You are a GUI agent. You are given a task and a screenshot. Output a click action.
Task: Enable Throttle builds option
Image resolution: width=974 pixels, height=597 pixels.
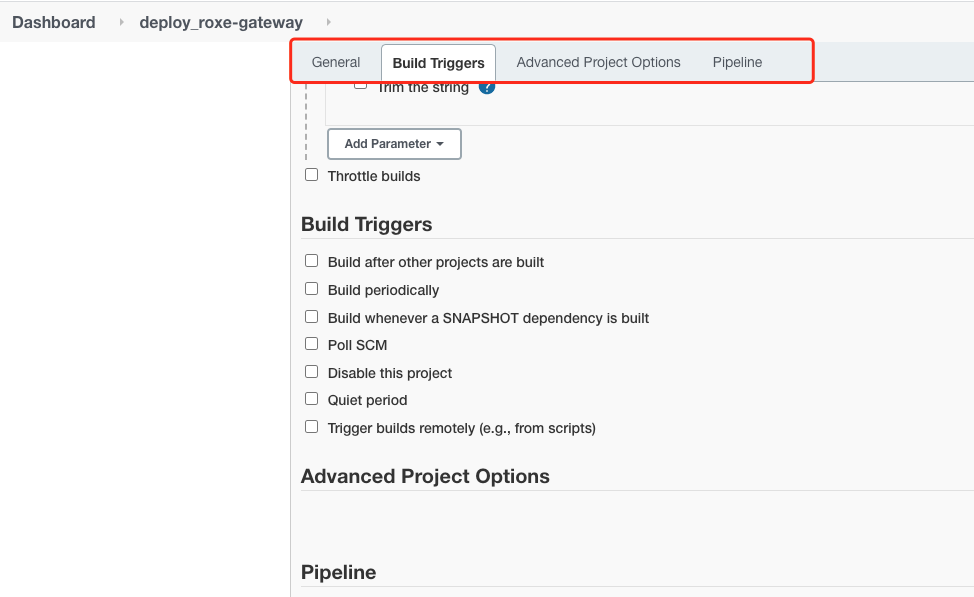pyautogui.click(x=311, y=175)
